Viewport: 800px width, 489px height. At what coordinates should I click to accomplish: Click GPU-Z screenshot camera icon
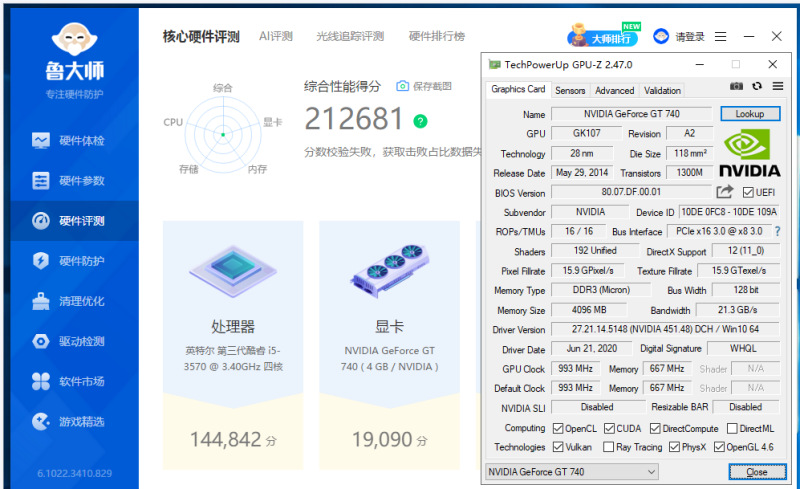pos(736,86)
